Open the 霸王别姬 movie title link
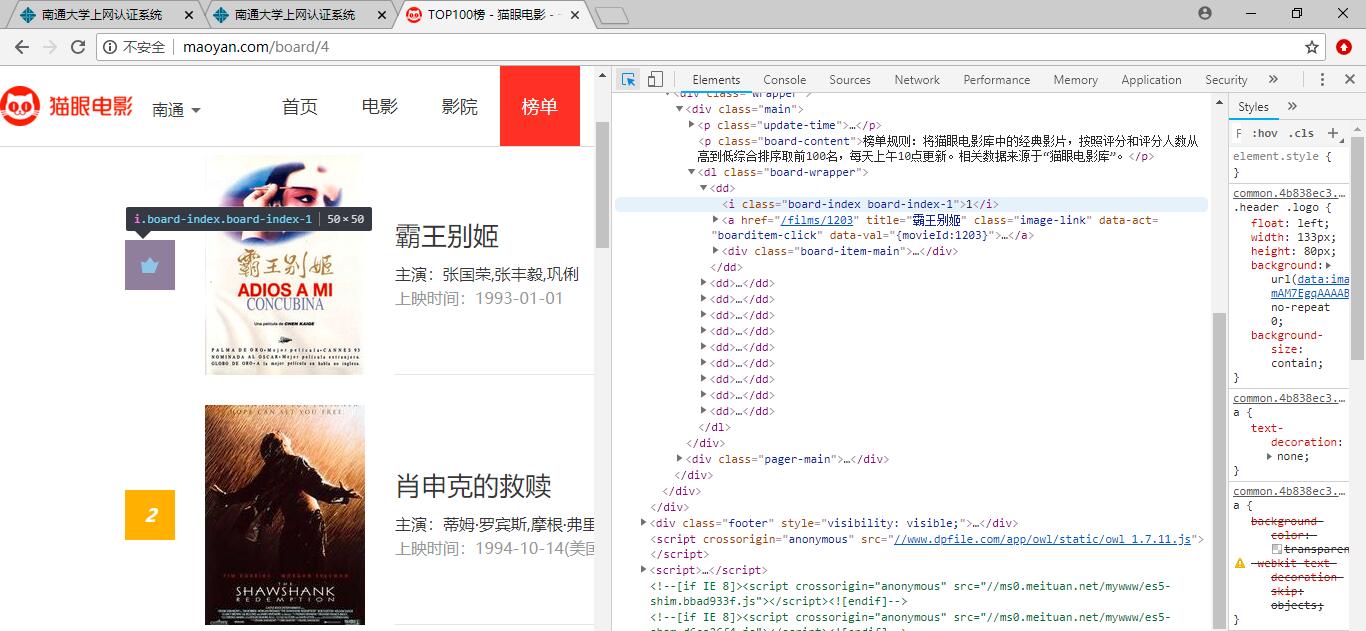Screen dimensions: 1366x631 447,237
